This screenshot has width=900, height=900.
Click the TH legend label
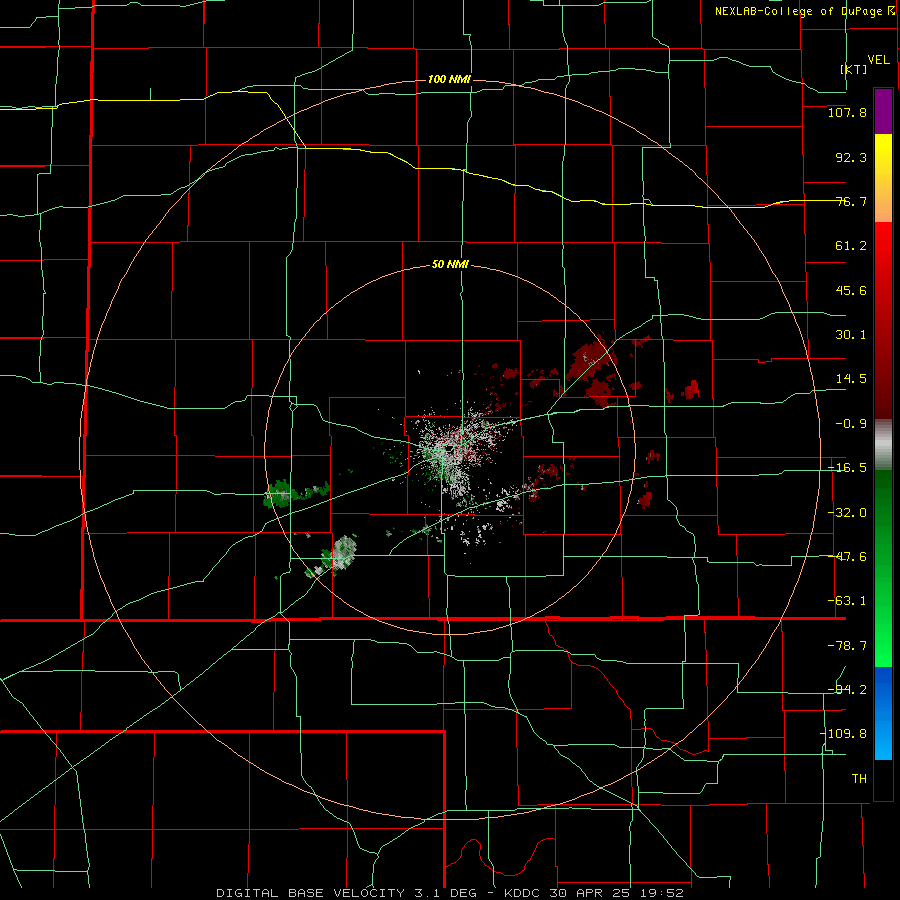(859, 779)
